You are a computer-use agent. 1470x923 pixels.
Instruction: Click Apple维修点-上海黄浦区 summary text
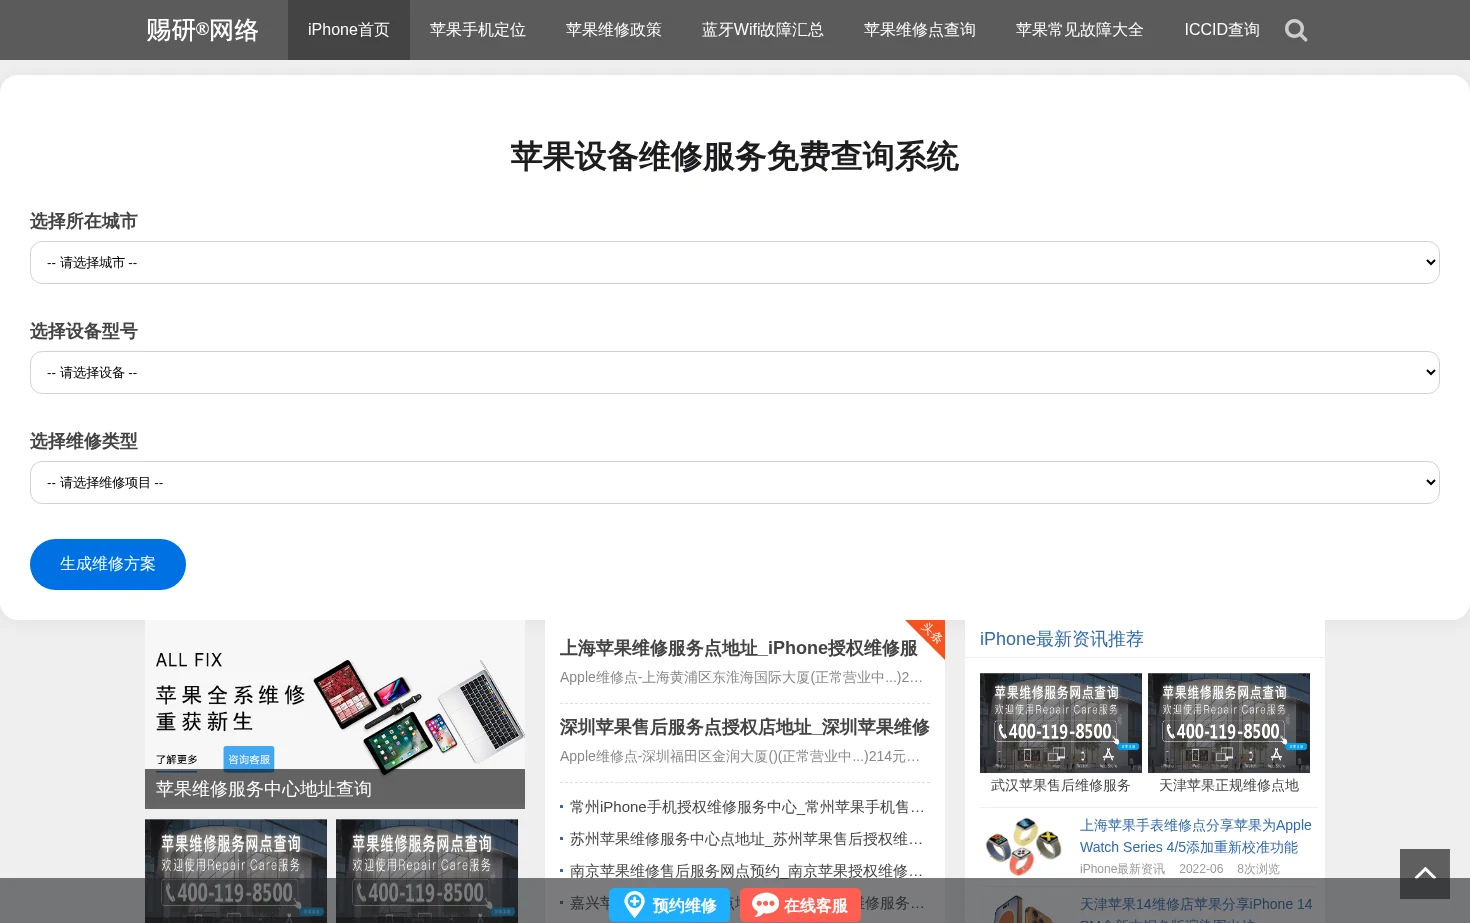[x=742, y=677]
